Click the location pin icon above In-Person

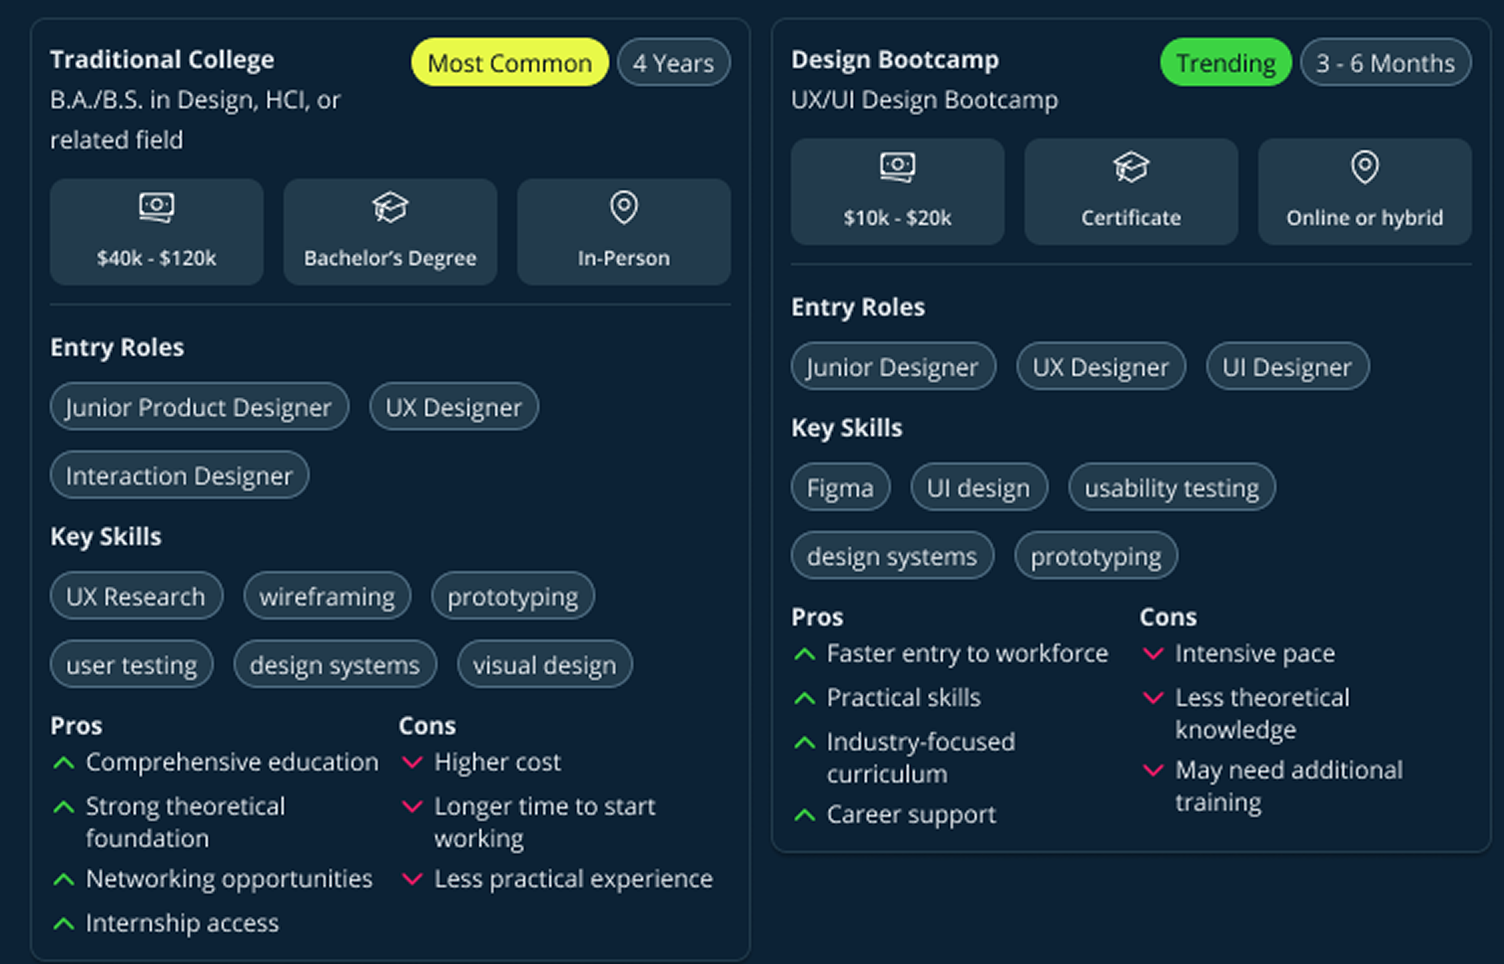(x=624, y=207)
